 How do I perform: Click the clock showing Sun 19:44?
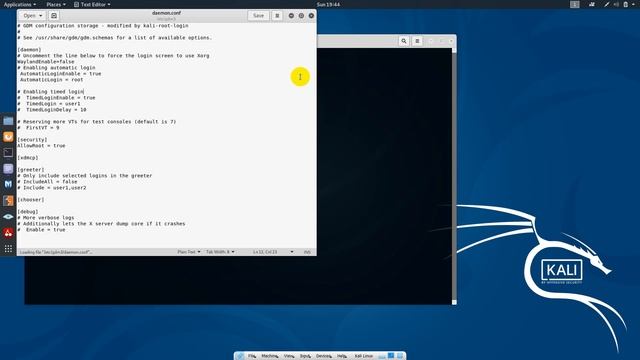[328, 4]
